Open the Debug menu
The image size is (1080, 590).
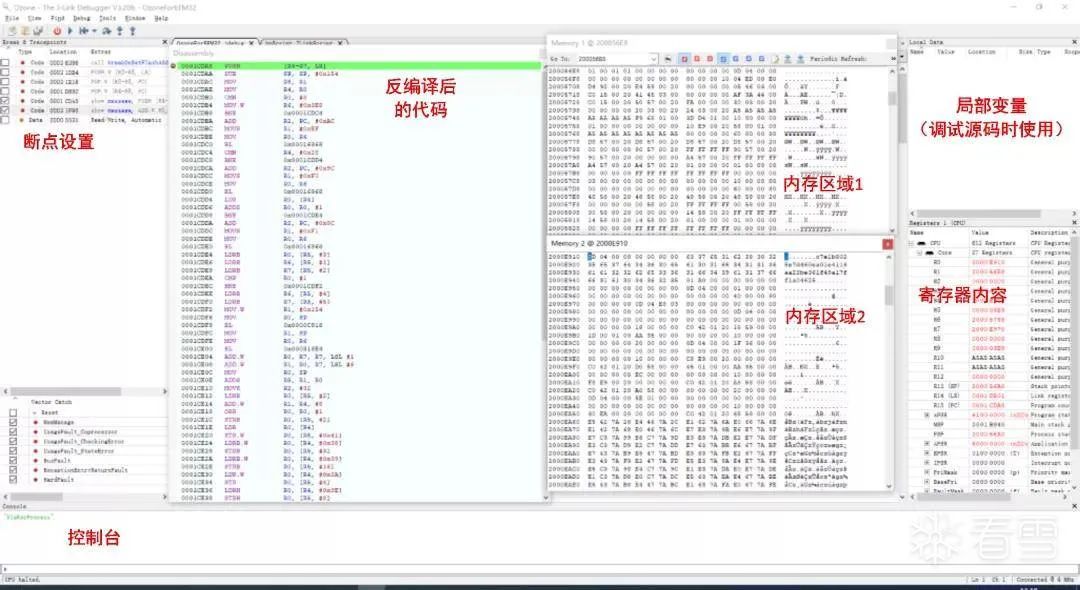click(81, 18)
